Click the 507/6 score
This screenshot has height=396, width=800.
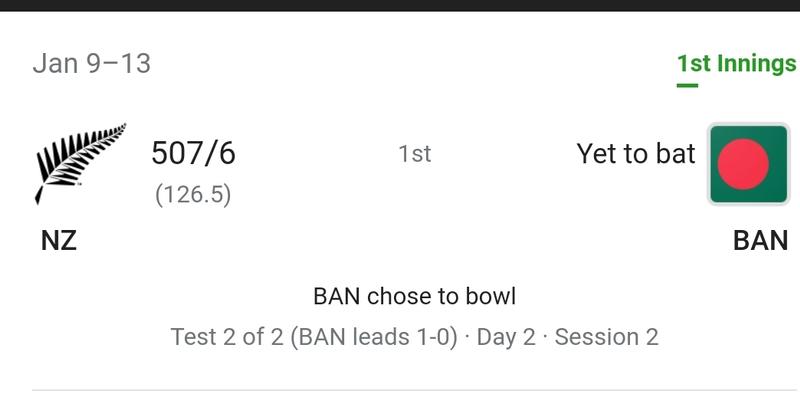pos(193,153)
